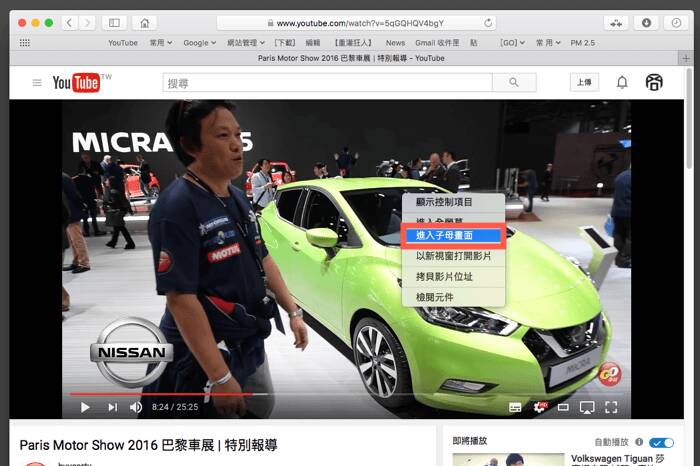700x466 pixels.
Task: Turn off the 自動播放 autoplay switch
Action: pyautogui.click(x=661, y=442)
